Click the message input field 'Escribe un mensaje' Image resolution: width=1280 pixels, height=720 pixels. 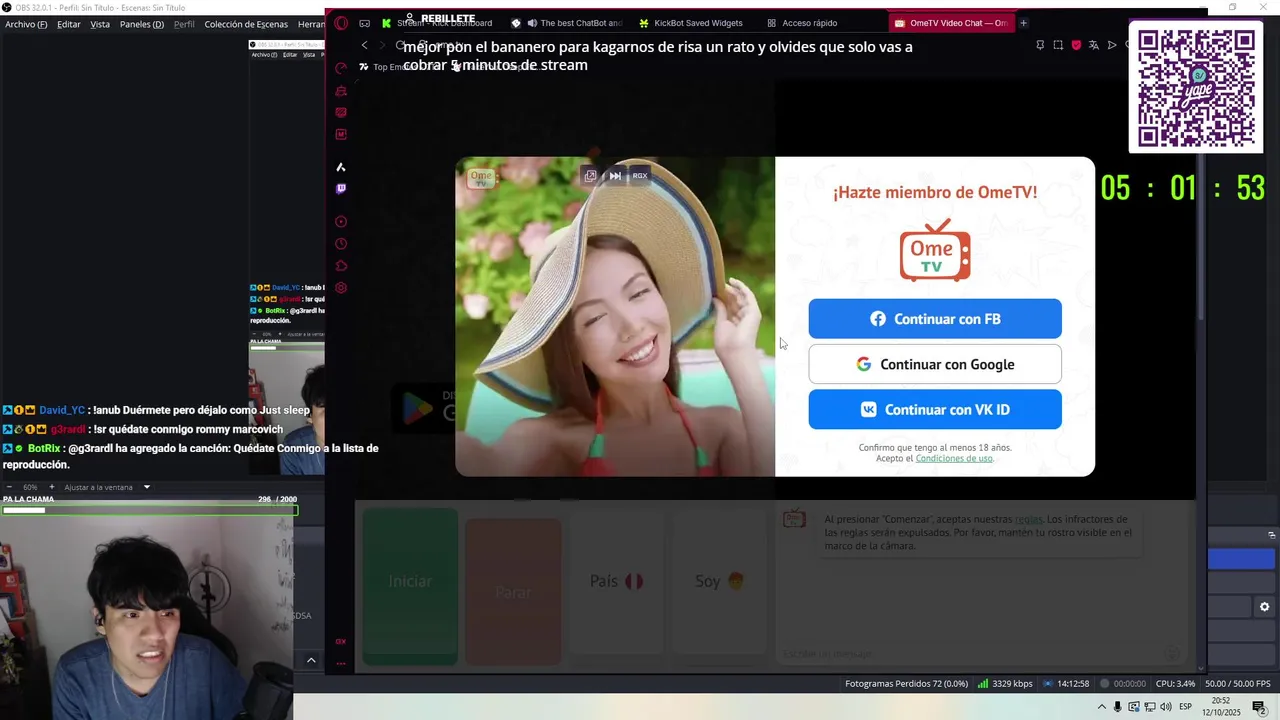(x=970, y=653)
